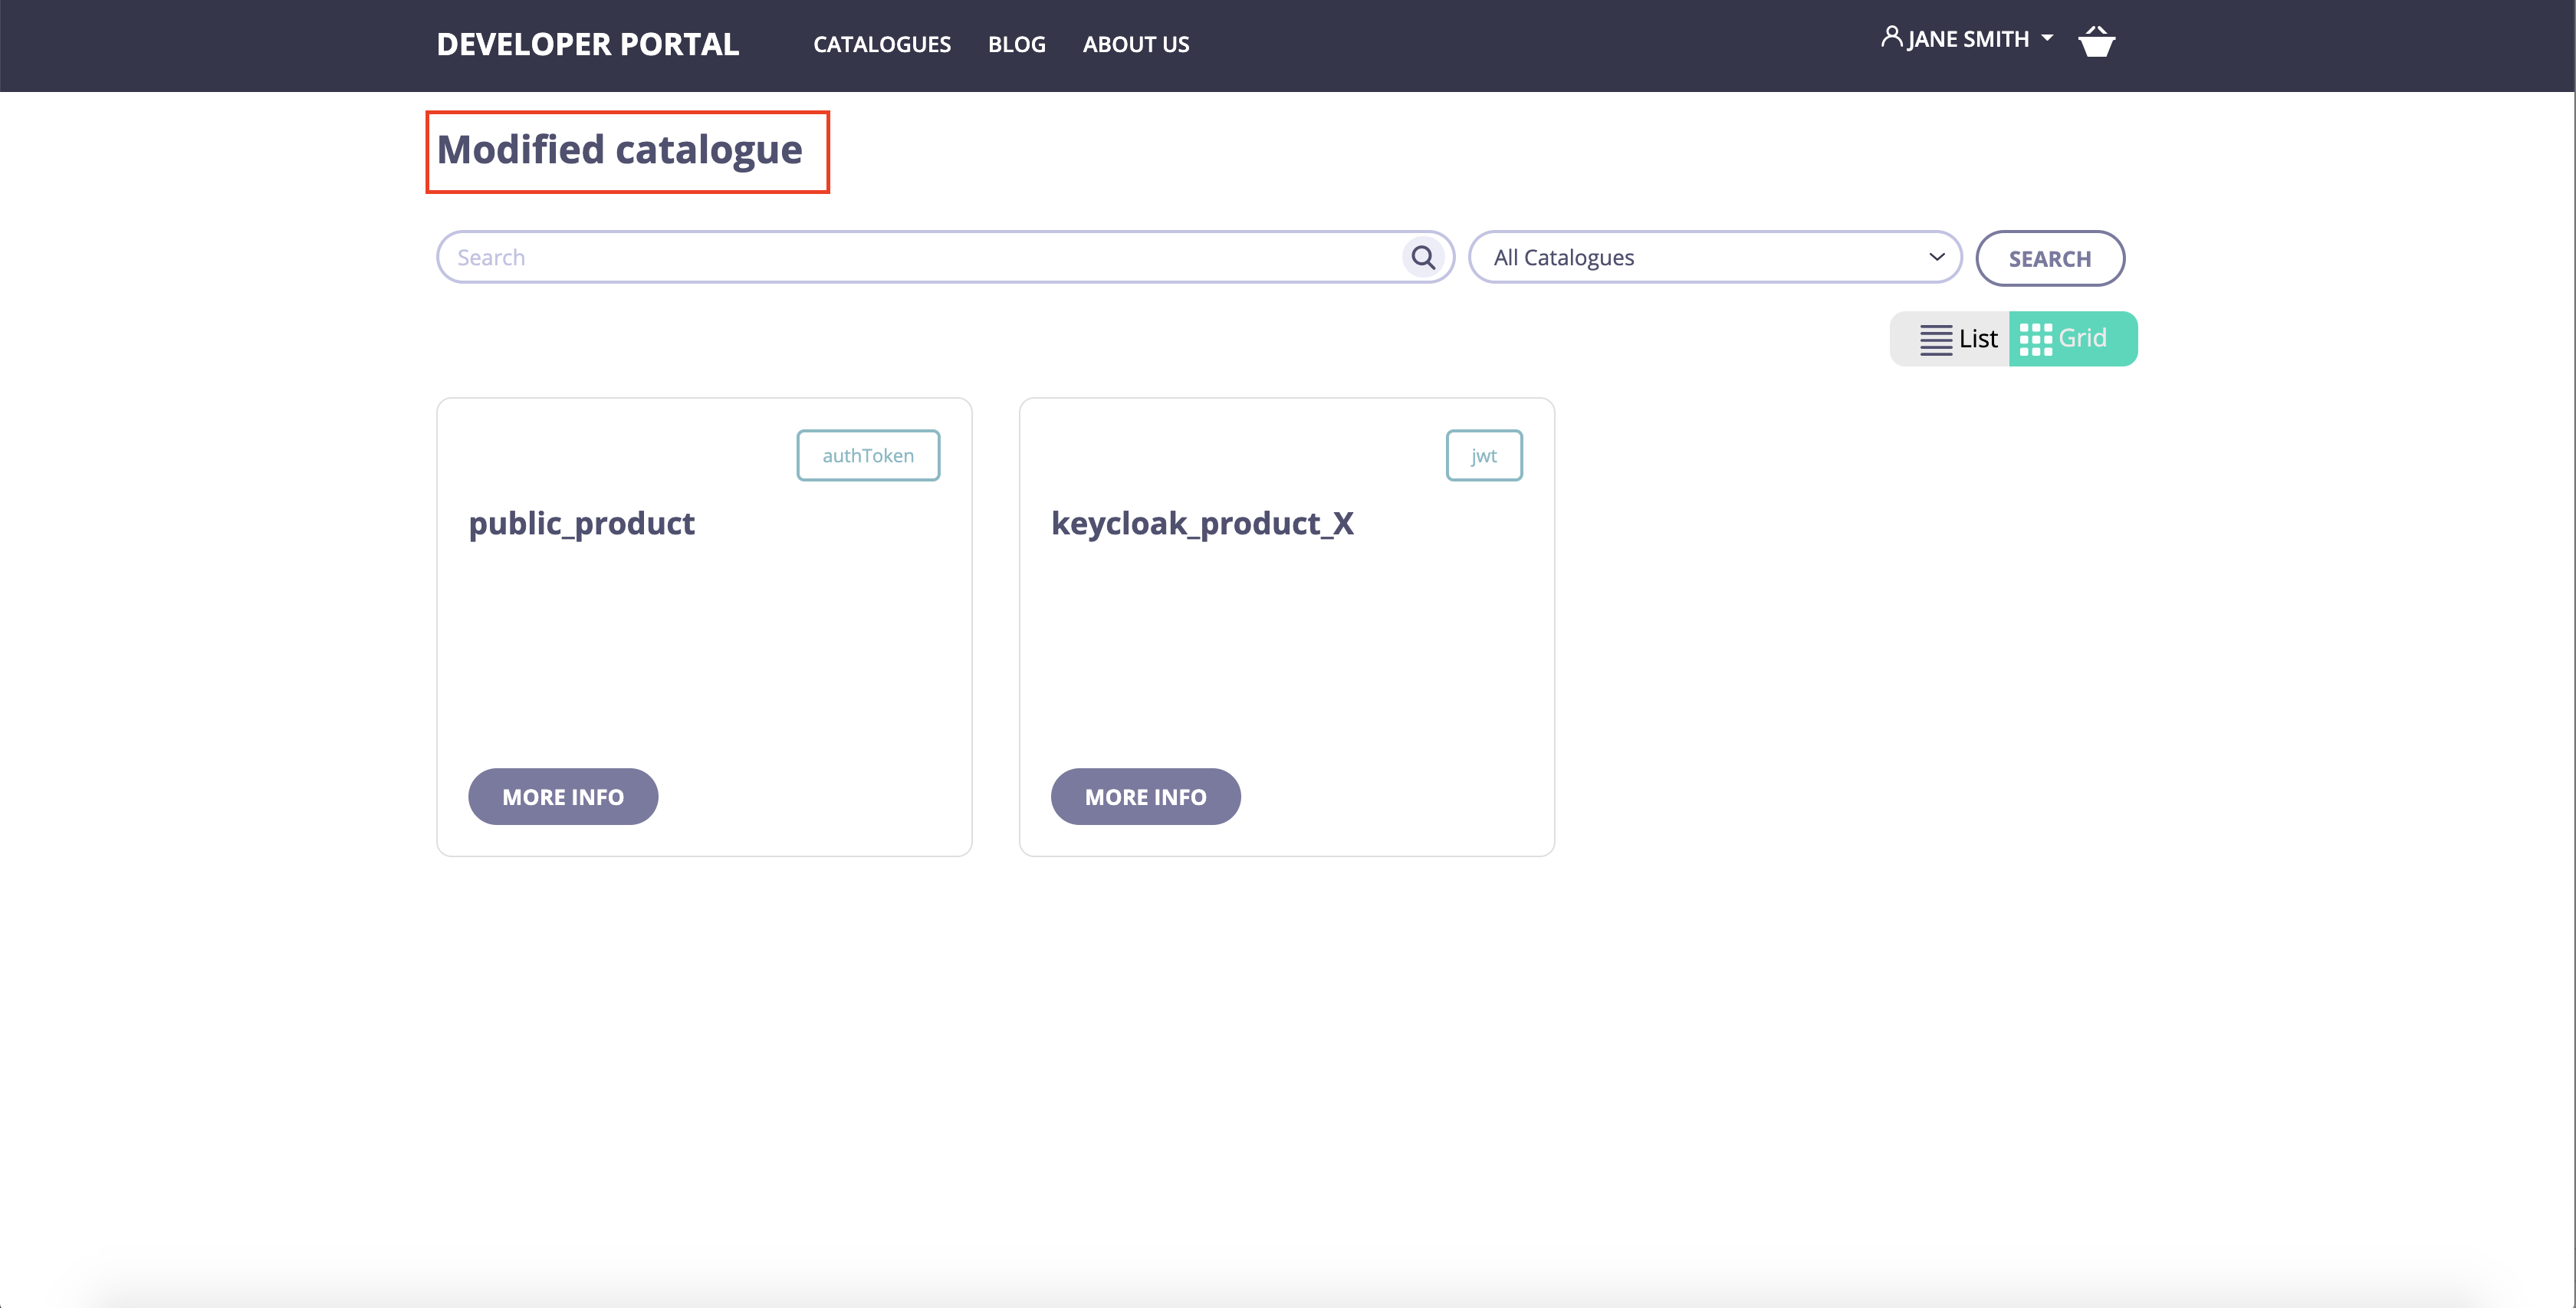Click the magnifying glass search icon
This screenshot has width=2576, height=1308.
[1422, 258]
